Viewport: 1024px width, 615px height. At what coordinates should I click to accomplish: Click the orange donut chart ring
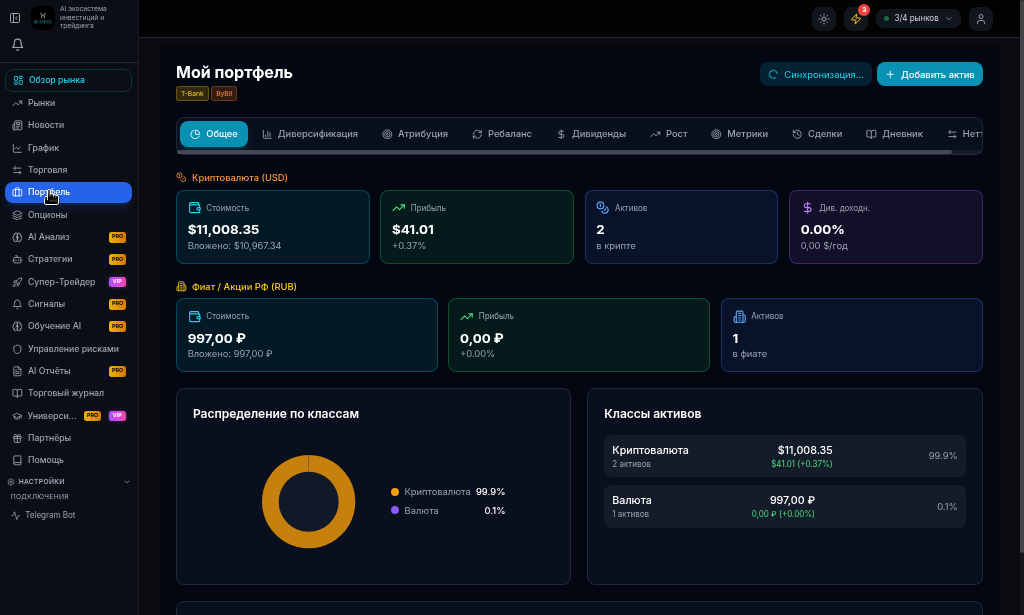[270, 501]
